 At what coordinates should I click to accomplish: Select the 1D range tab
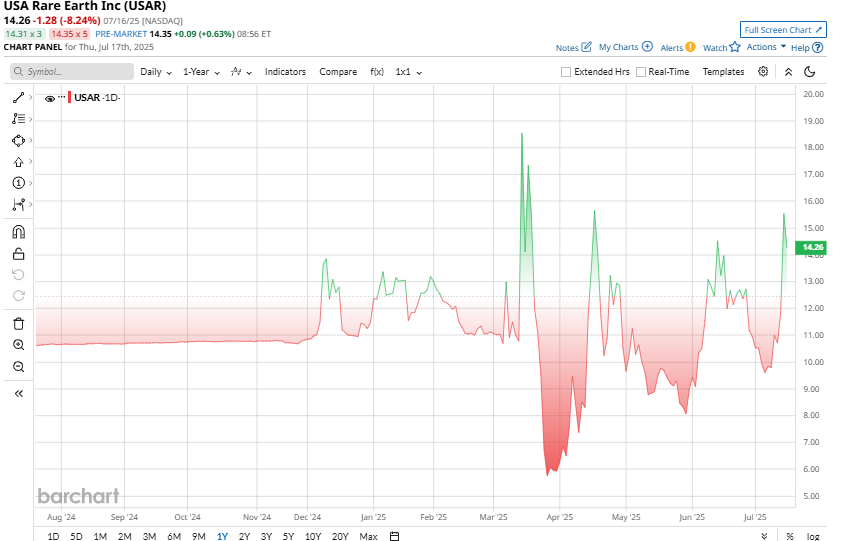click(53, 536)
